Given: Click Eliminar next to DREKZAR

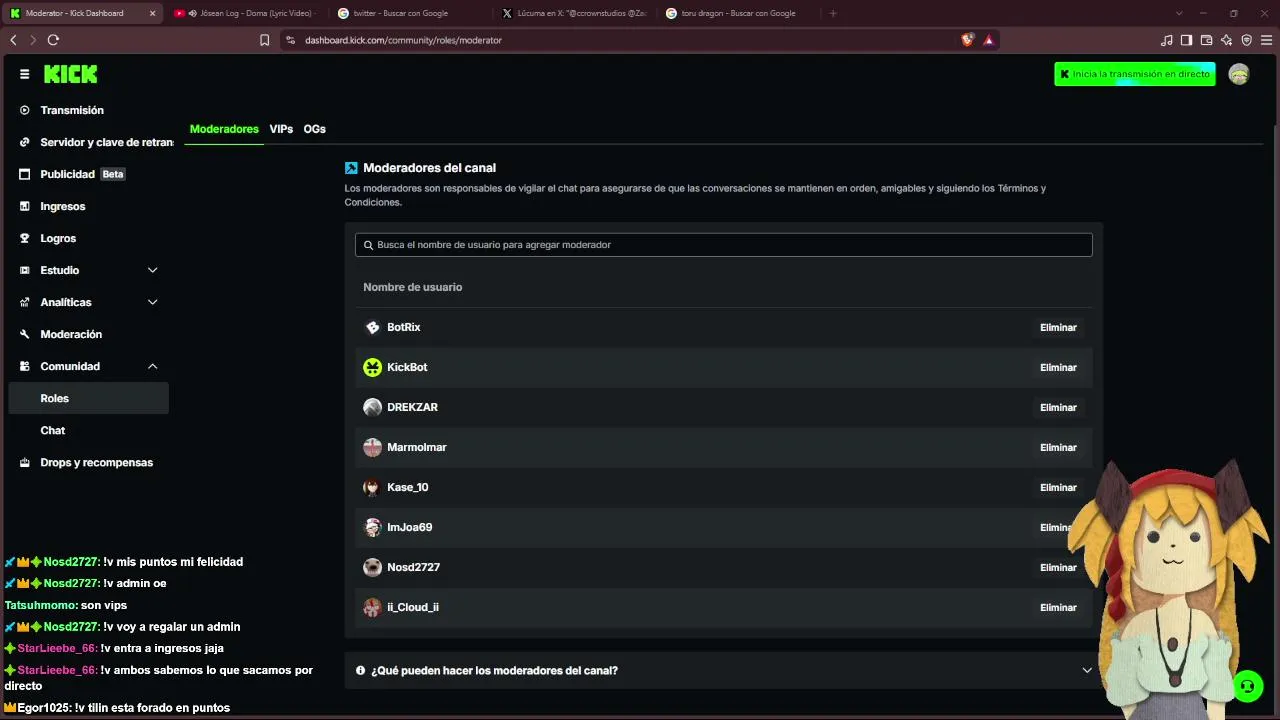Looking at the screenshot, I should pos(1058,407).
